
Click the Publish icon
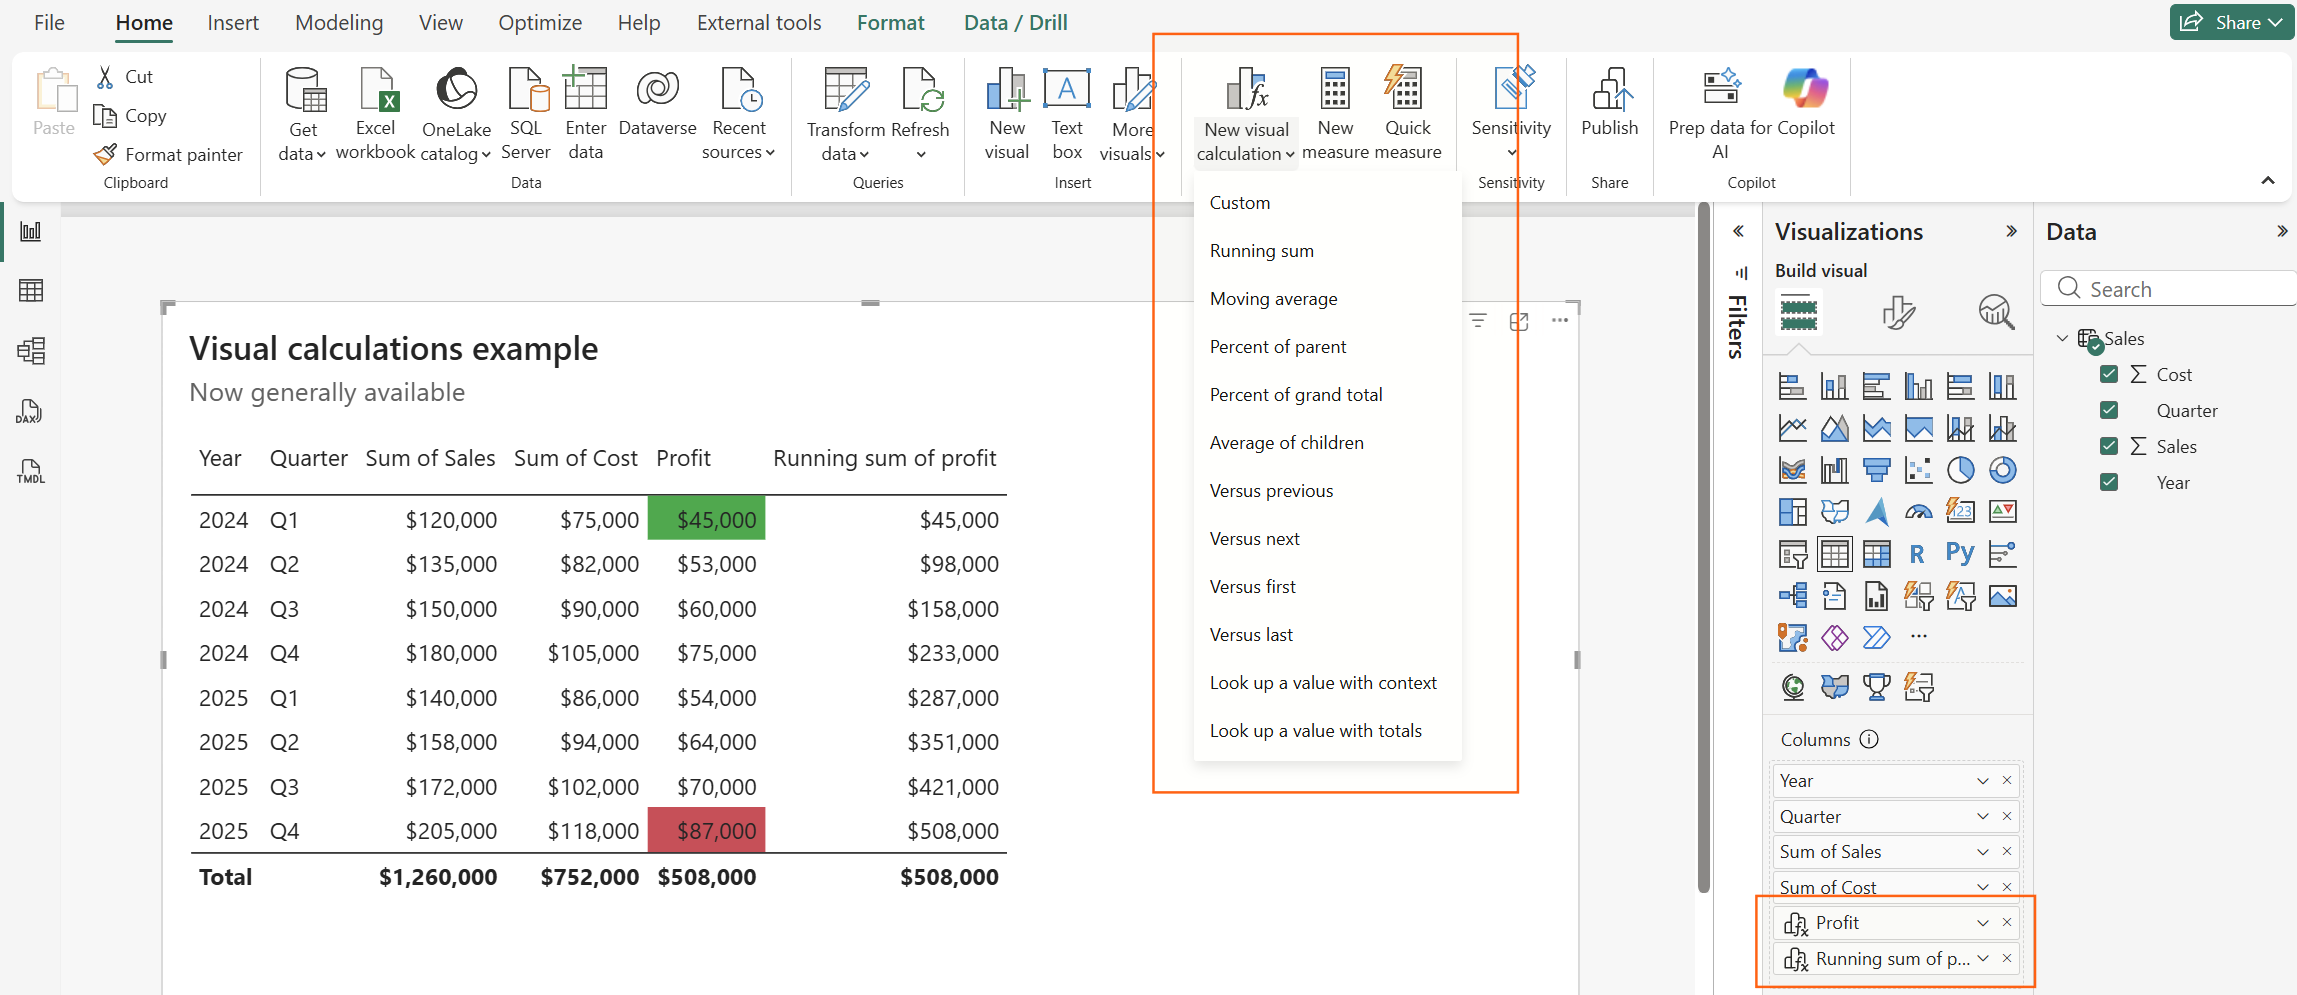point(1611,90)
